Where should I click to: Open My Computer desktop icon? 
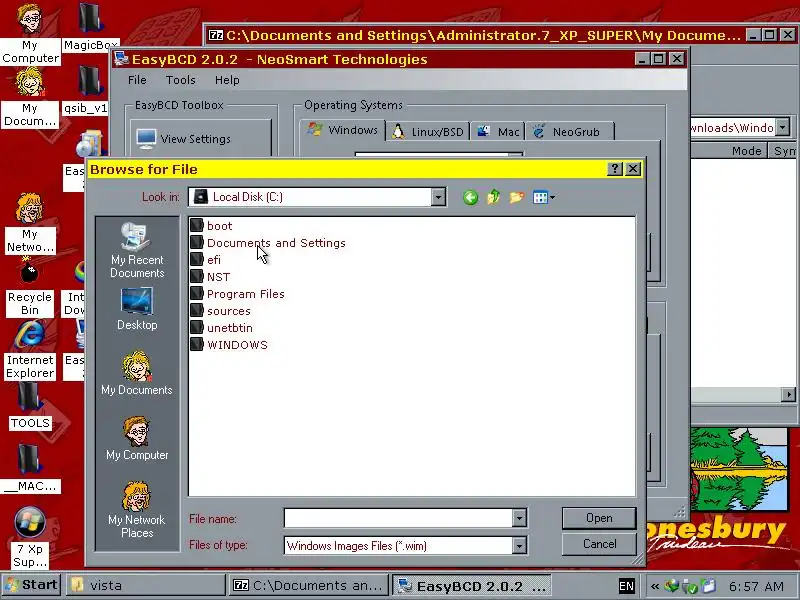30,34
